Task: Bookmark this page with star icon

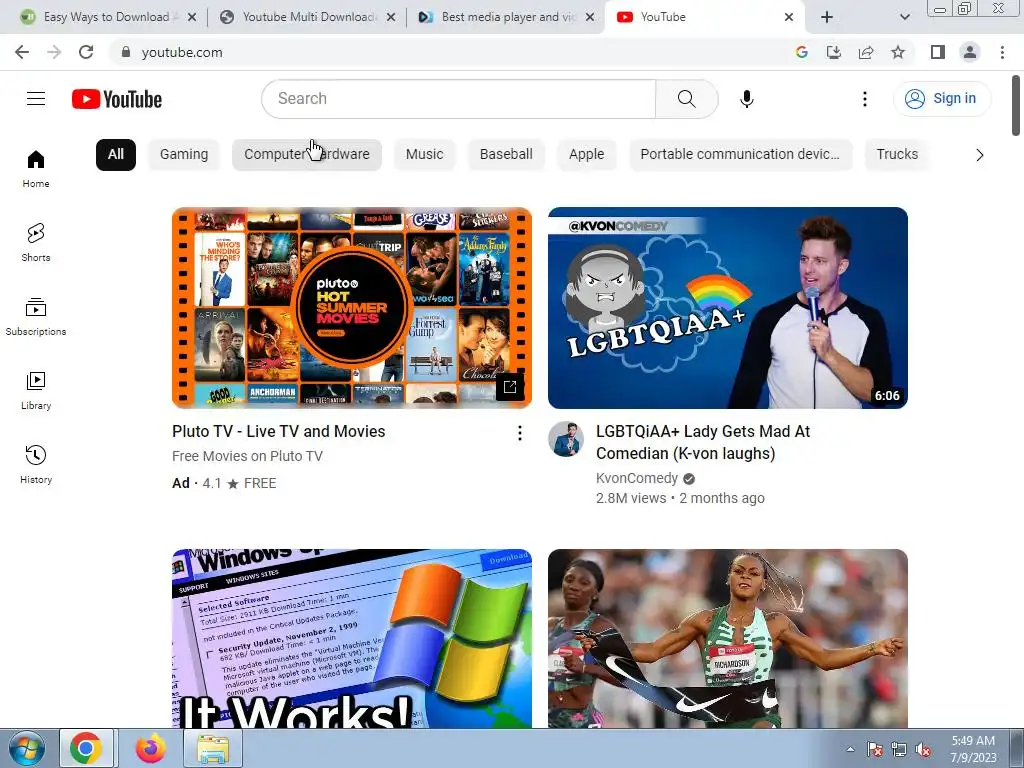Action: (x=898, y=52)
